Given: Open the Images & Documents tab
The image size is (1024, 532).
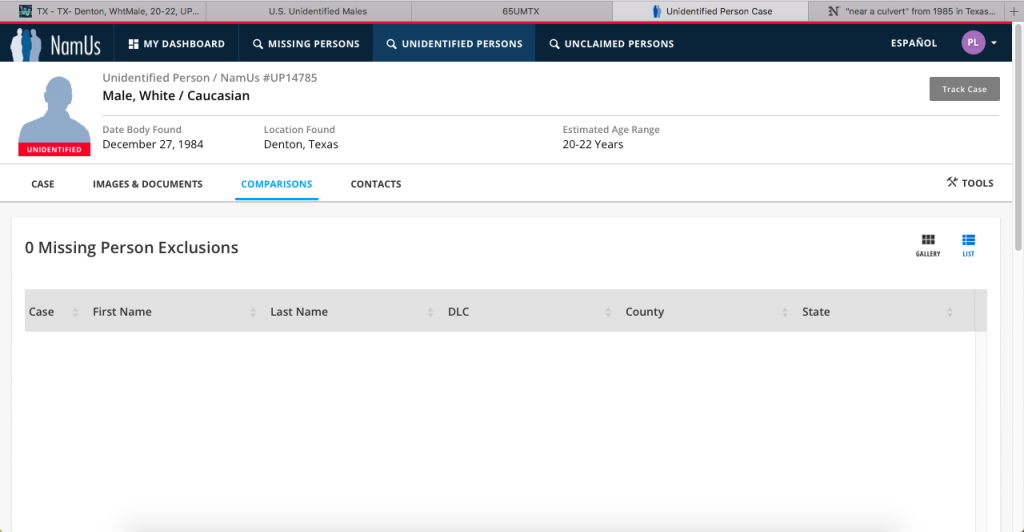Looking at the screenshot, I should point(147,184).
